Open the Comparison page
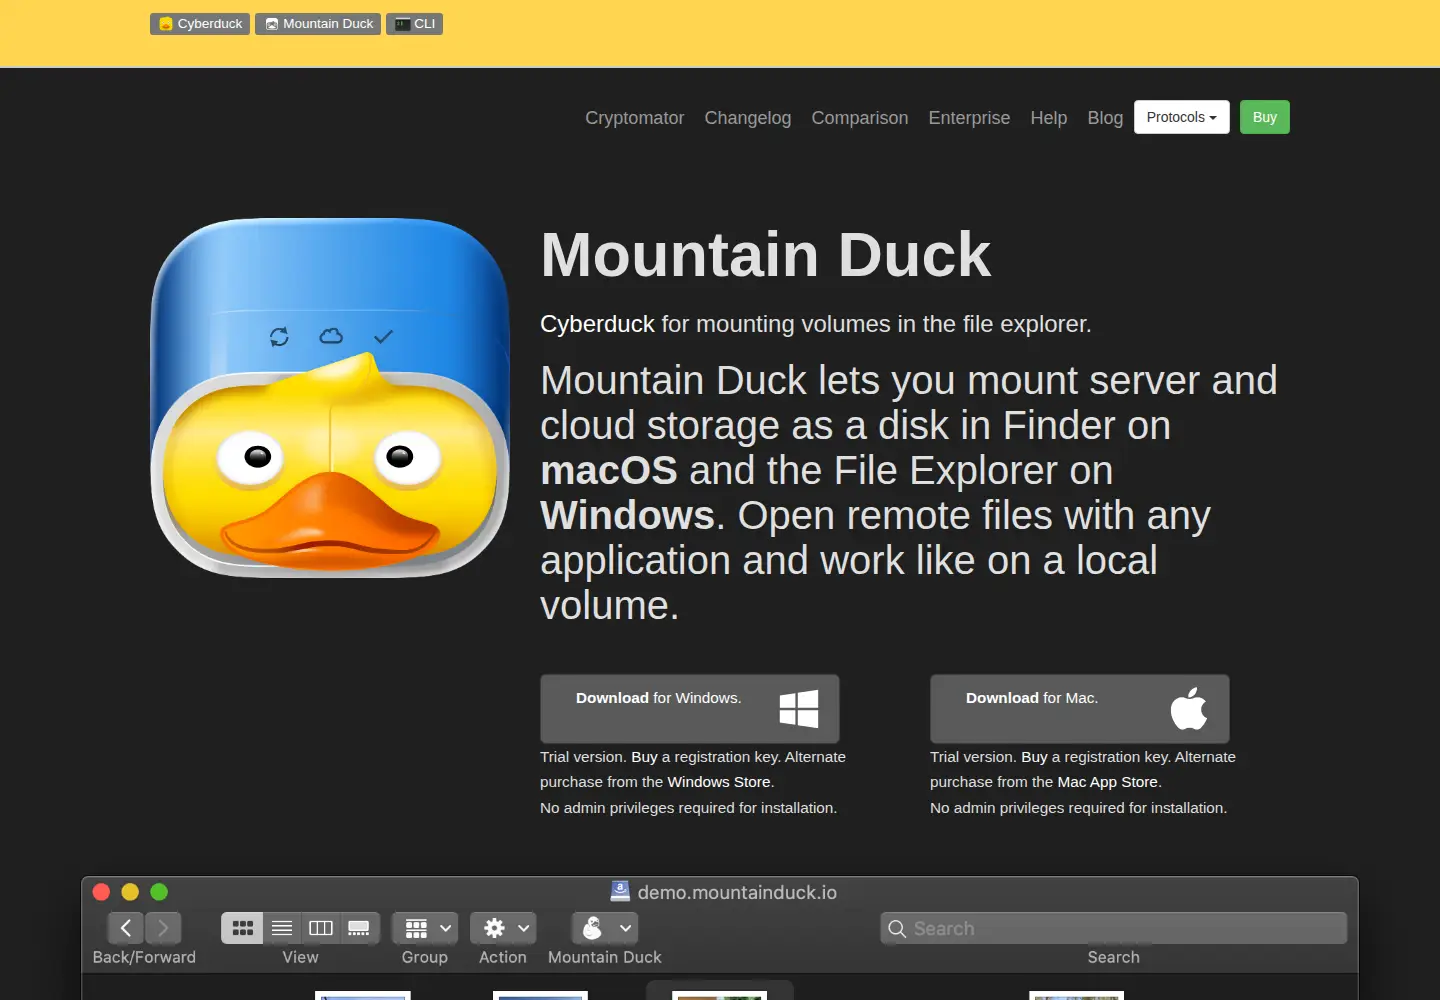Image resolution: width=1440 pixels, height=1000 pixels. (860, 118)
